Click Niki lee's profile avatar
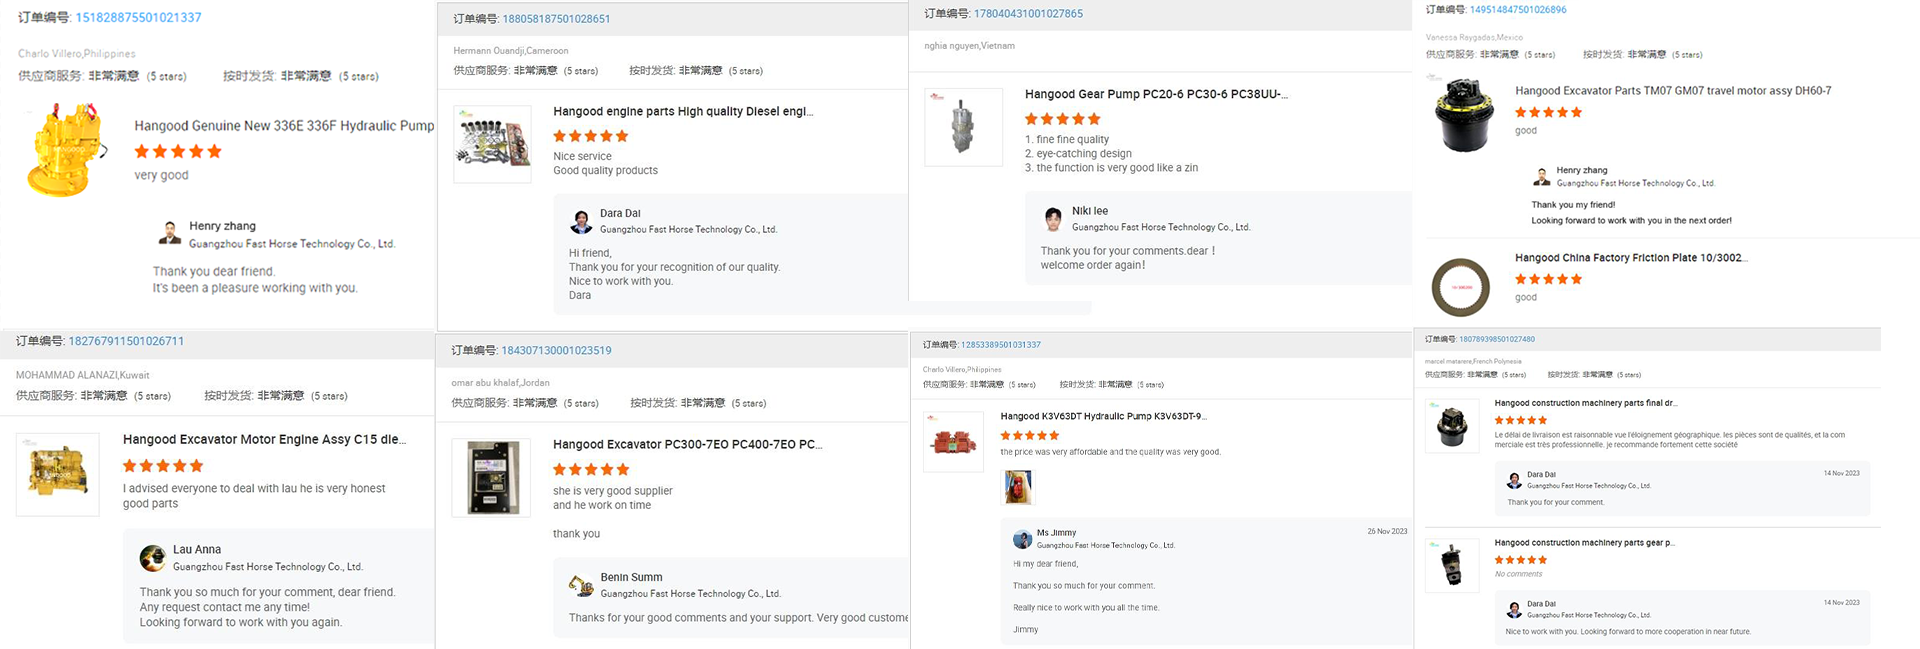This screenshot has height=649, width=1920. tap(1053, 219)
